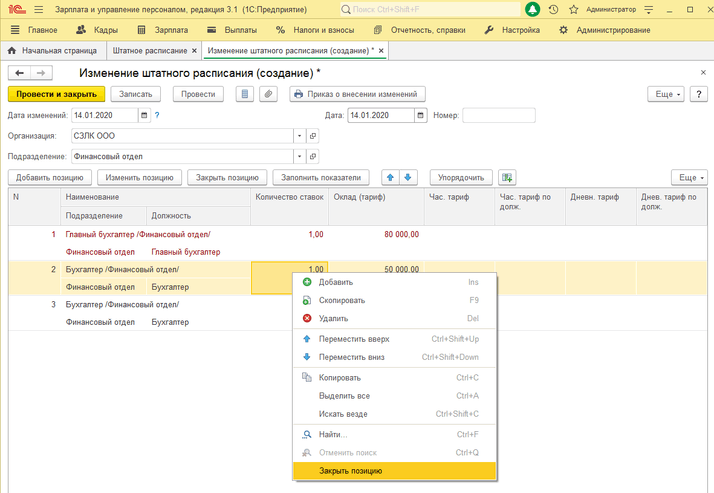Open the Зарплата section in main menu
The height and width of the screenshot is (493, 714).
pos(163,30)
